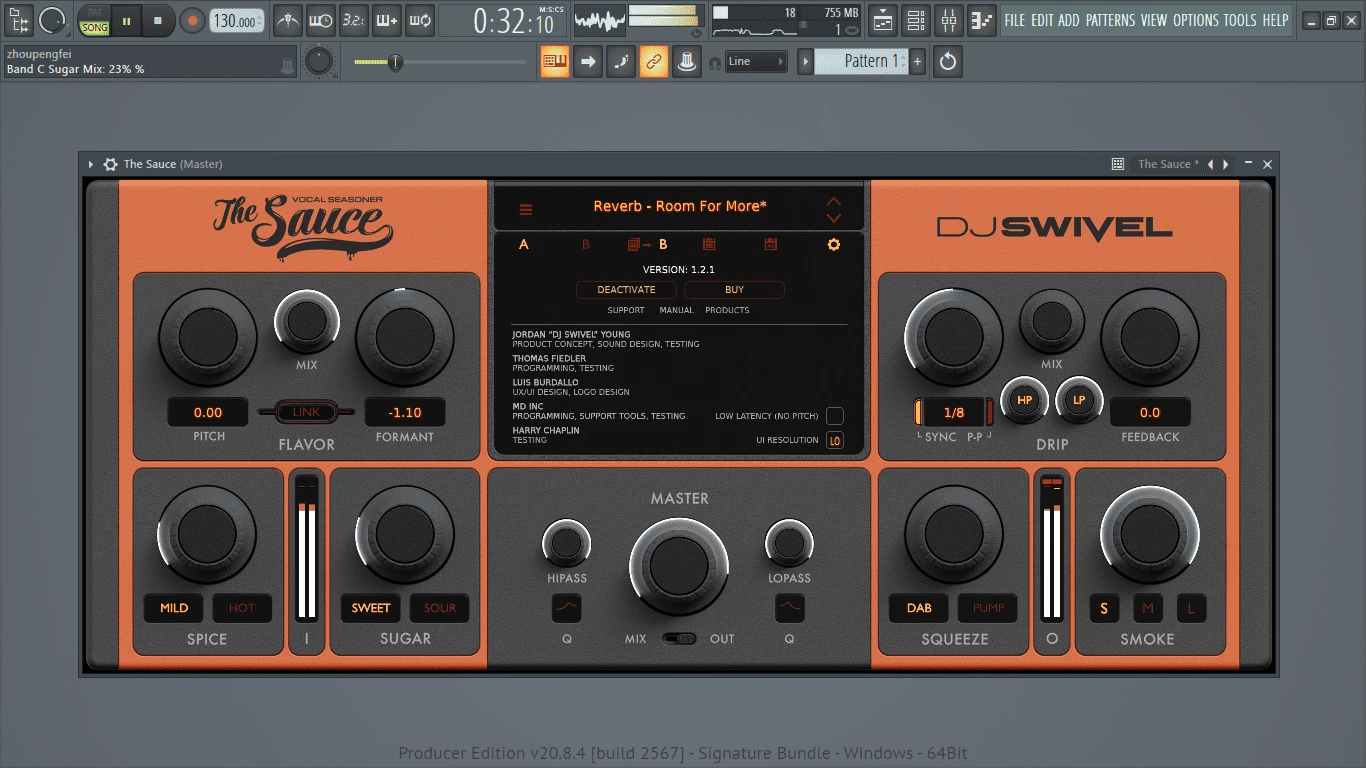Open the Pattern 1 selector

(862, 62)
